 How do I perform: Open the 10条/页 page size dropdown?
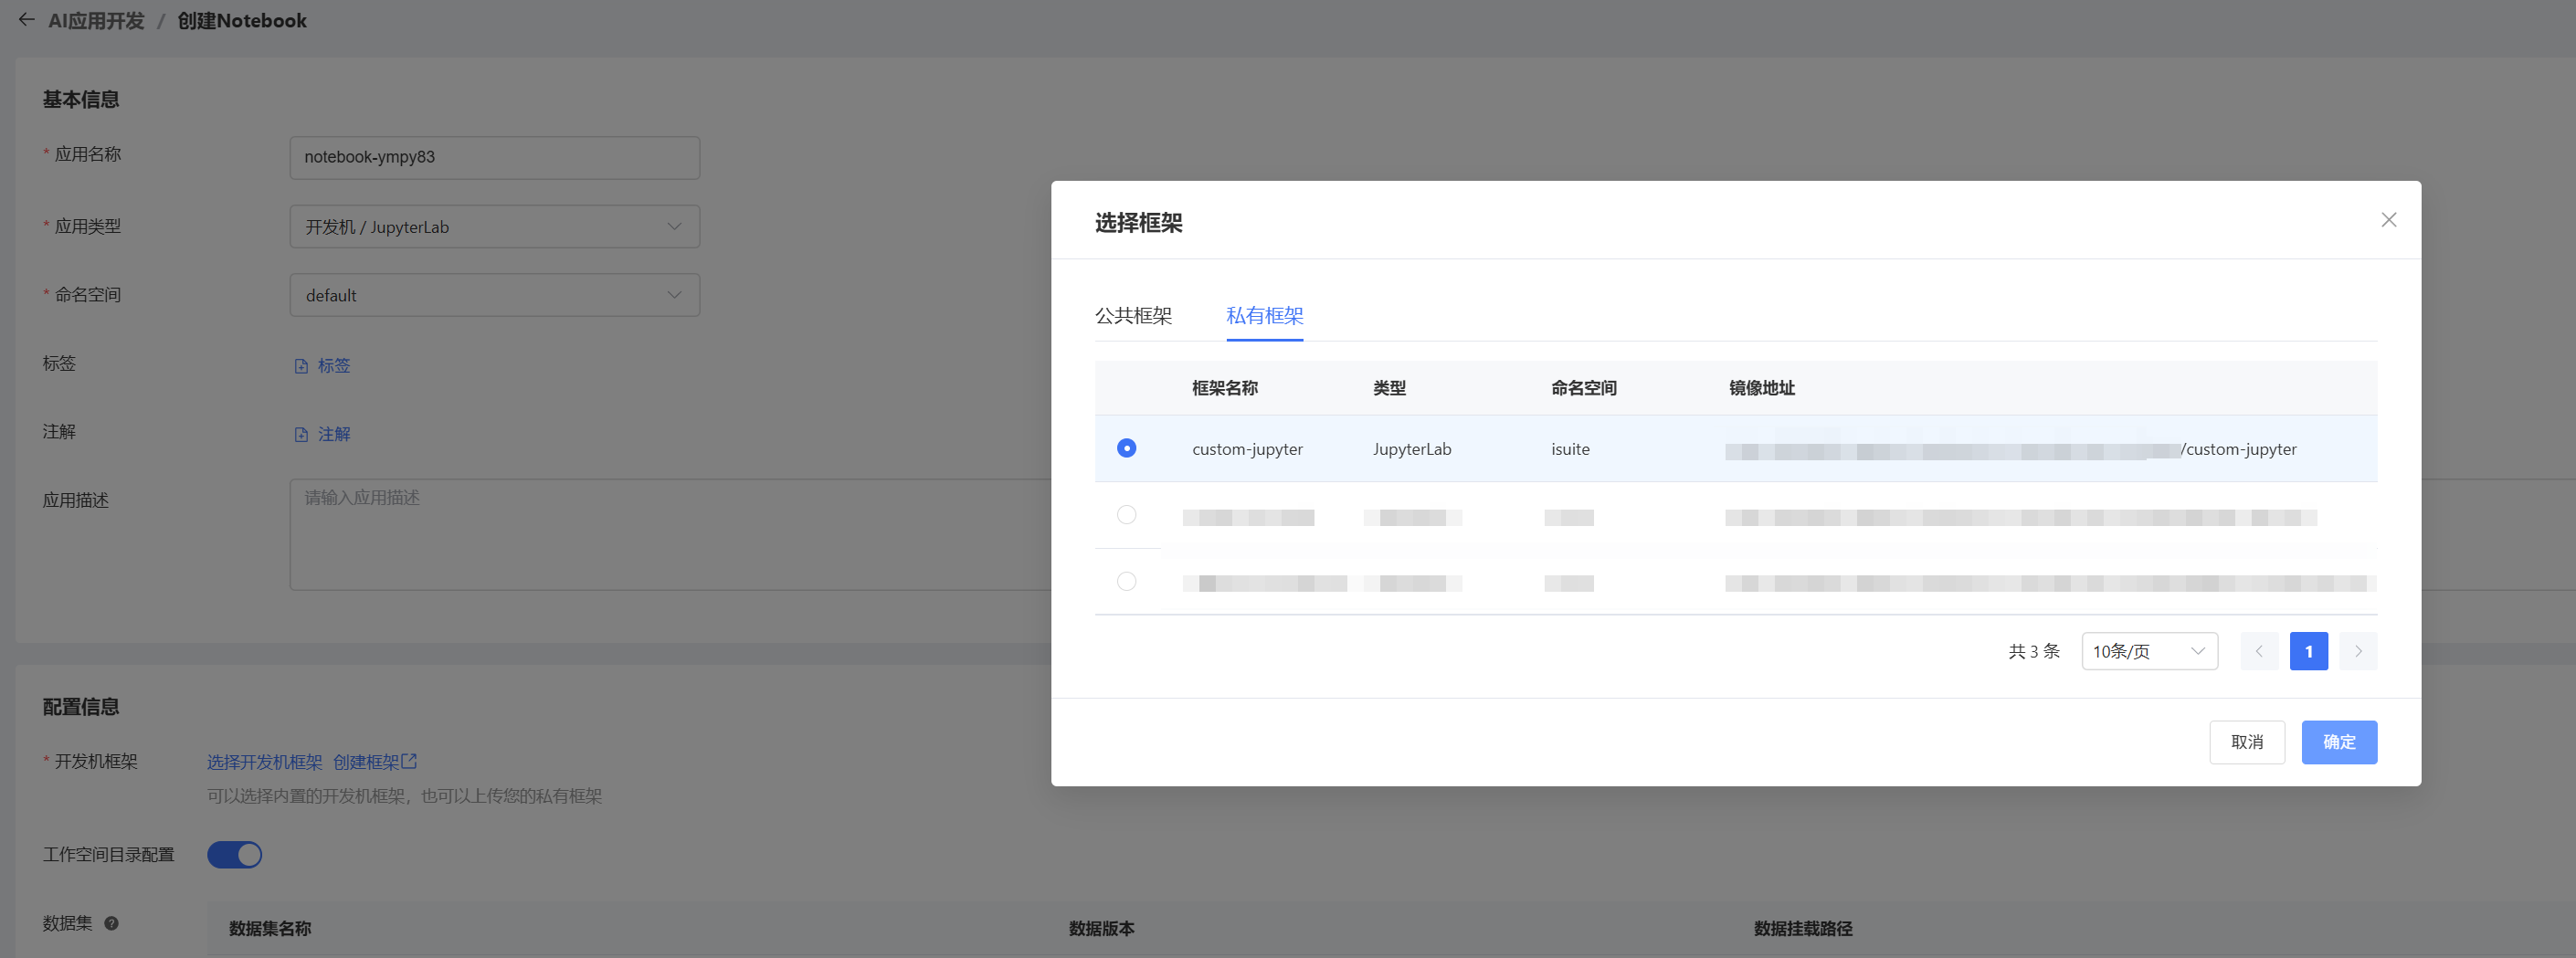click(x=2148, y=651)
